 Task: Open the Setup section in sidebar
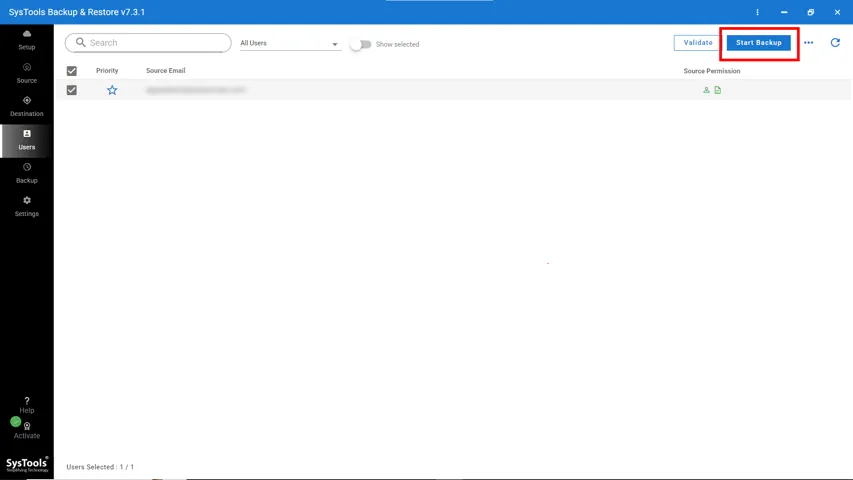pyautogui.click(x=27, y=40)
